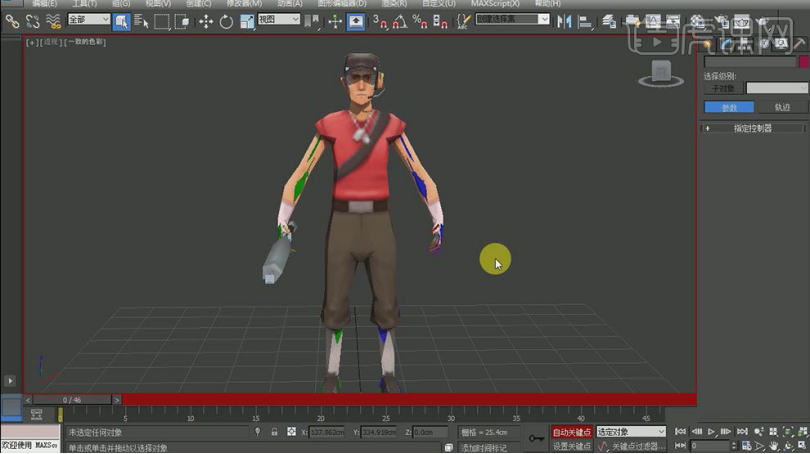Image resolution: width=810 pixels, height=454 pixels.
Task: Click the Bind to Space Warp icon
Action: [x=53, y=21]
